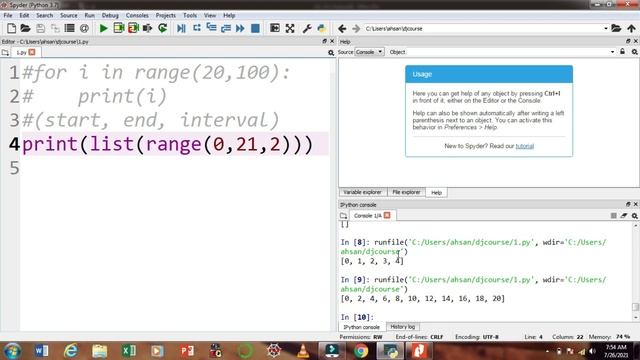Stop debugging blue square icon
This screenshot has height=360, width=640.
click(255, 28)
